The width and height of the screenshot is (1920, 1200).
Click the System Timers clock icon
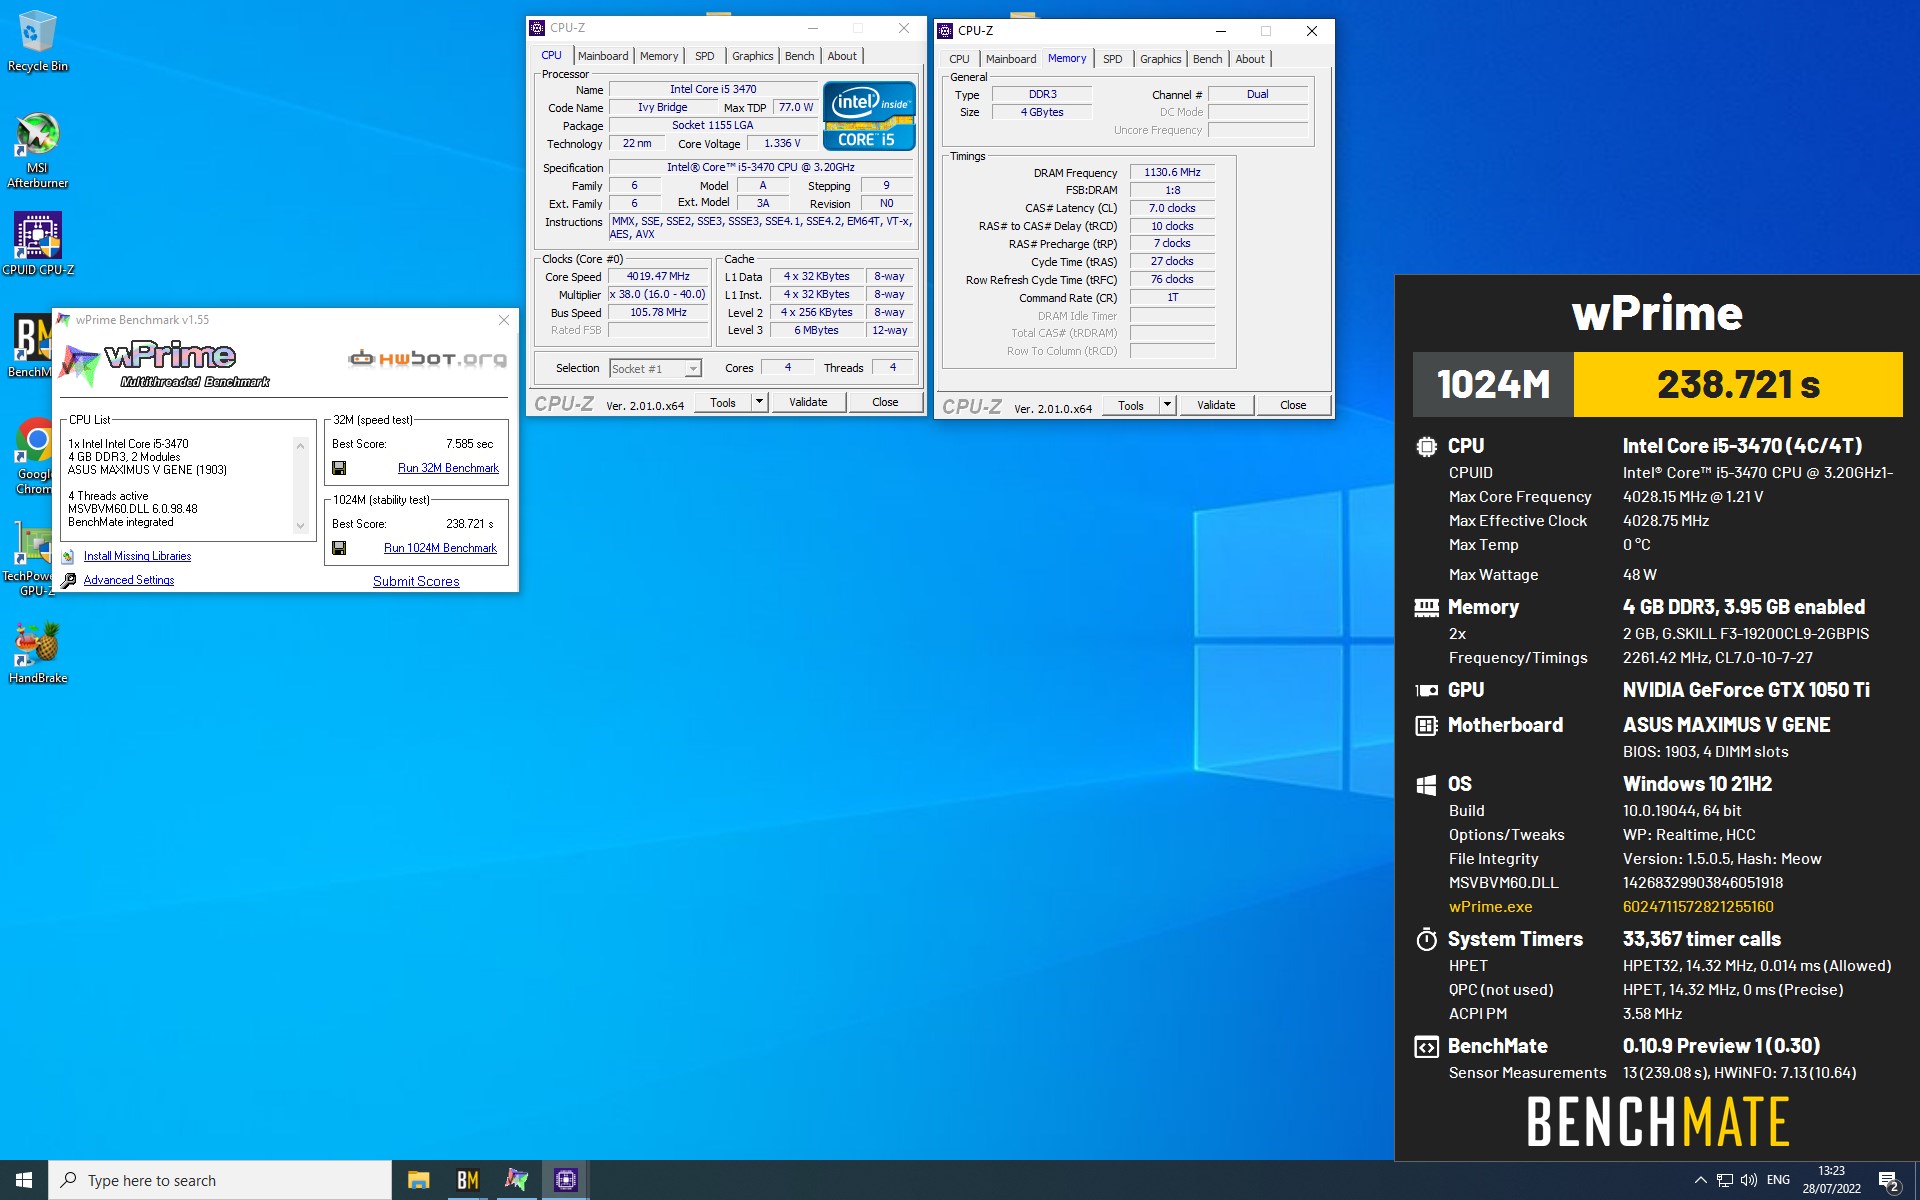click(1426, 939)
